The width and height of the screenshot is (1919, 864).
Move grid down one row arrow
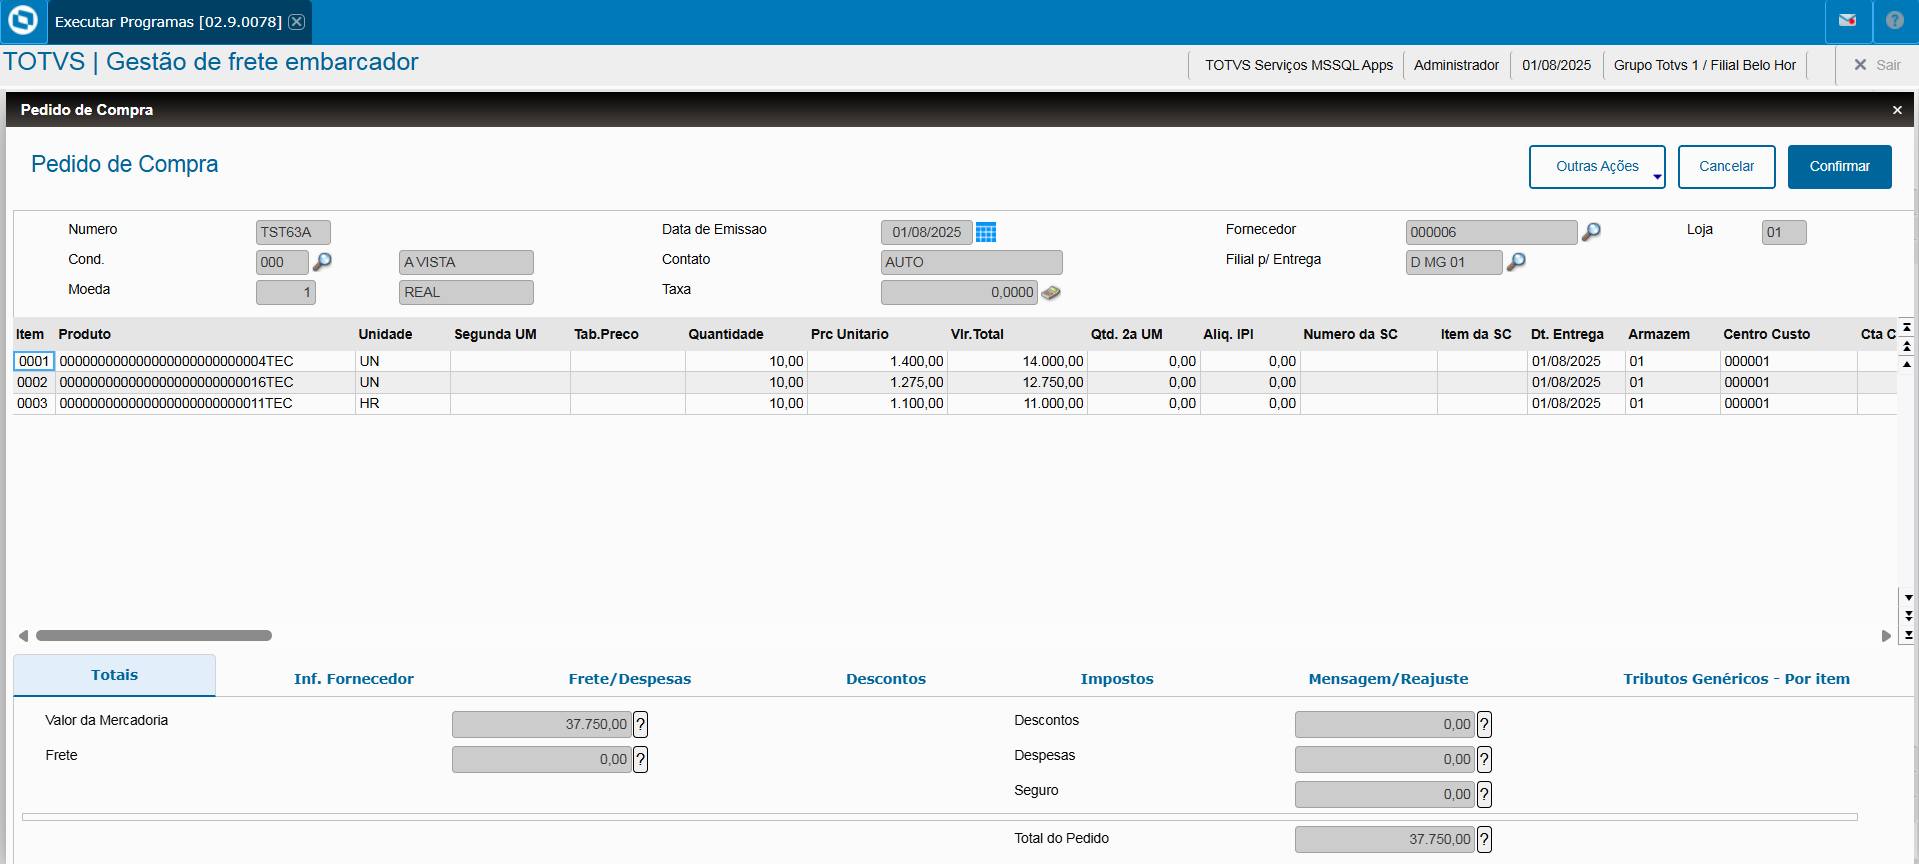[1908, 597]
